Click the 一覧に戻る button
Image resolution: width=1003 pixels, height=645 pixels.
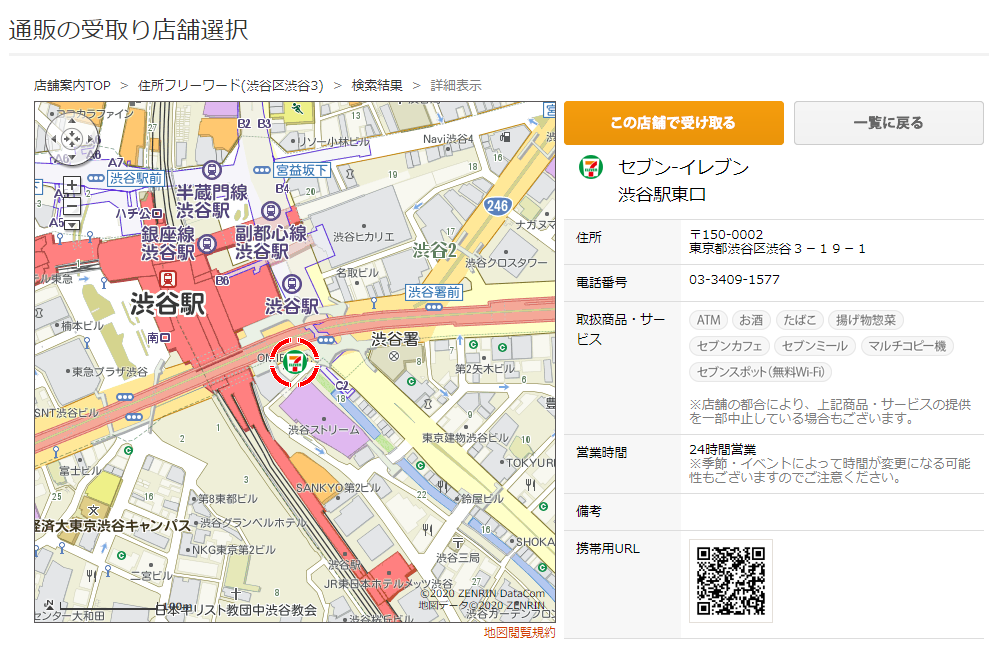click(x=888, y=123)
